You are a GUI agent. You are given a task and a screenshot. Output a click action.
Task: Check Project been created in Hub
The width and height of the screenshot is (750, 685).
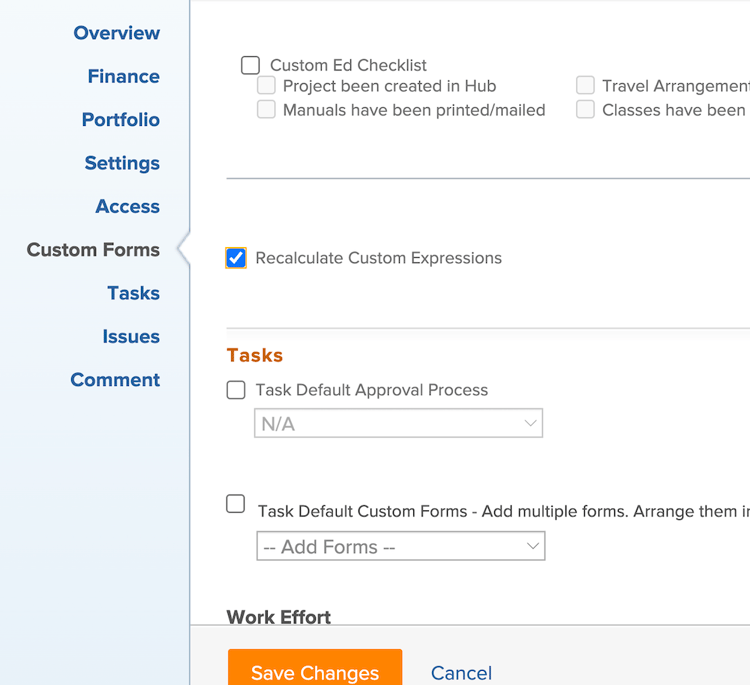pos(267,86)
